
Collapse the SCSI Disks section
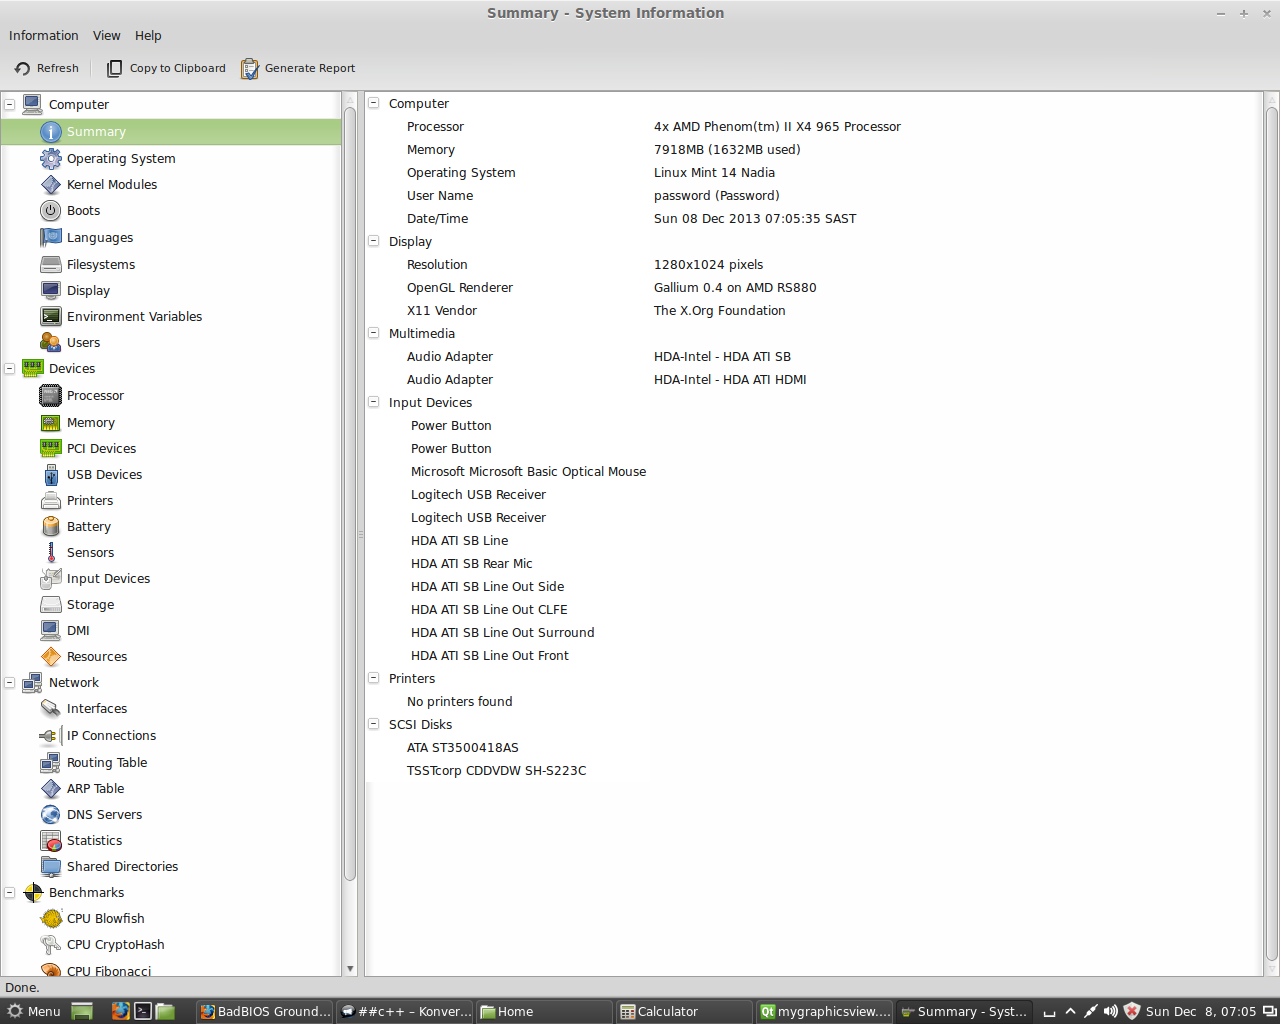pos(374,724)
